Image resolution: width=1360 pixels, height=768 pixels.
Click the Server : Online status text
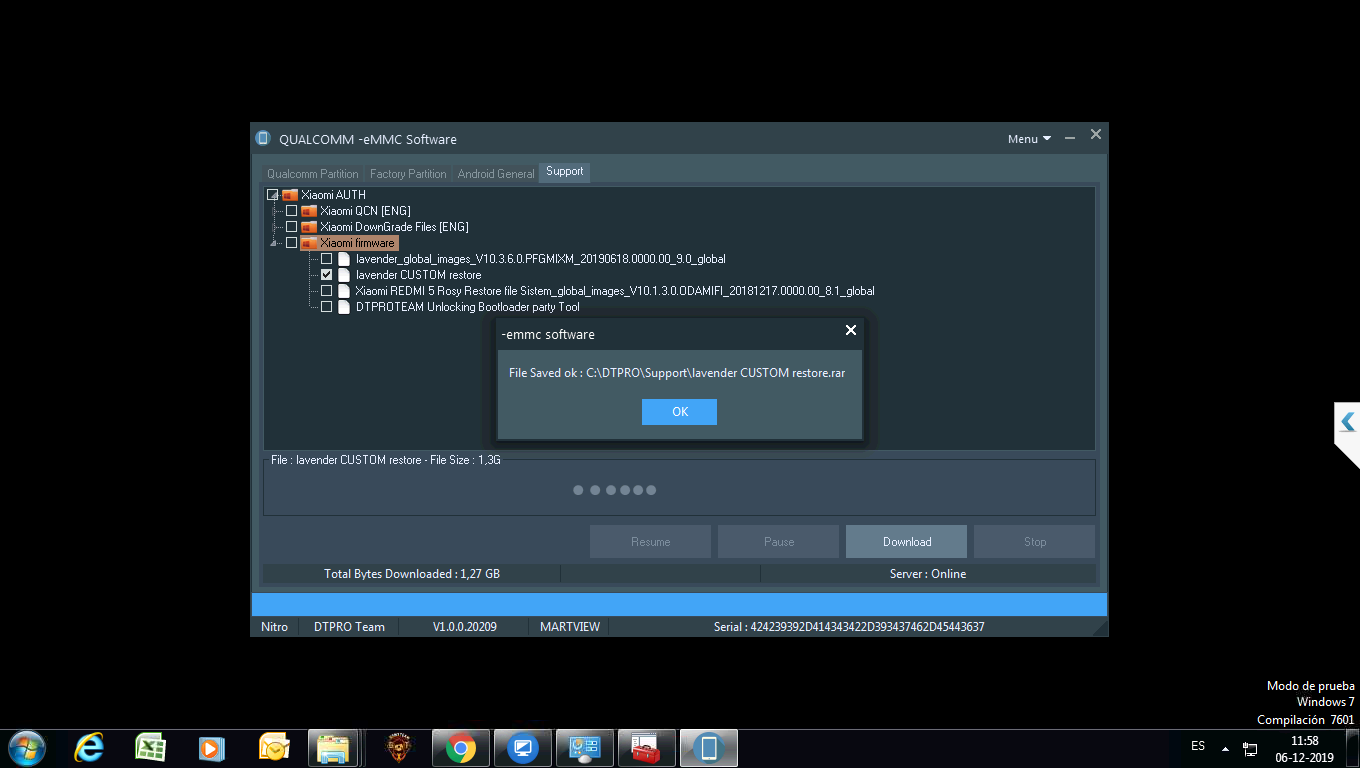pos(928,574)
